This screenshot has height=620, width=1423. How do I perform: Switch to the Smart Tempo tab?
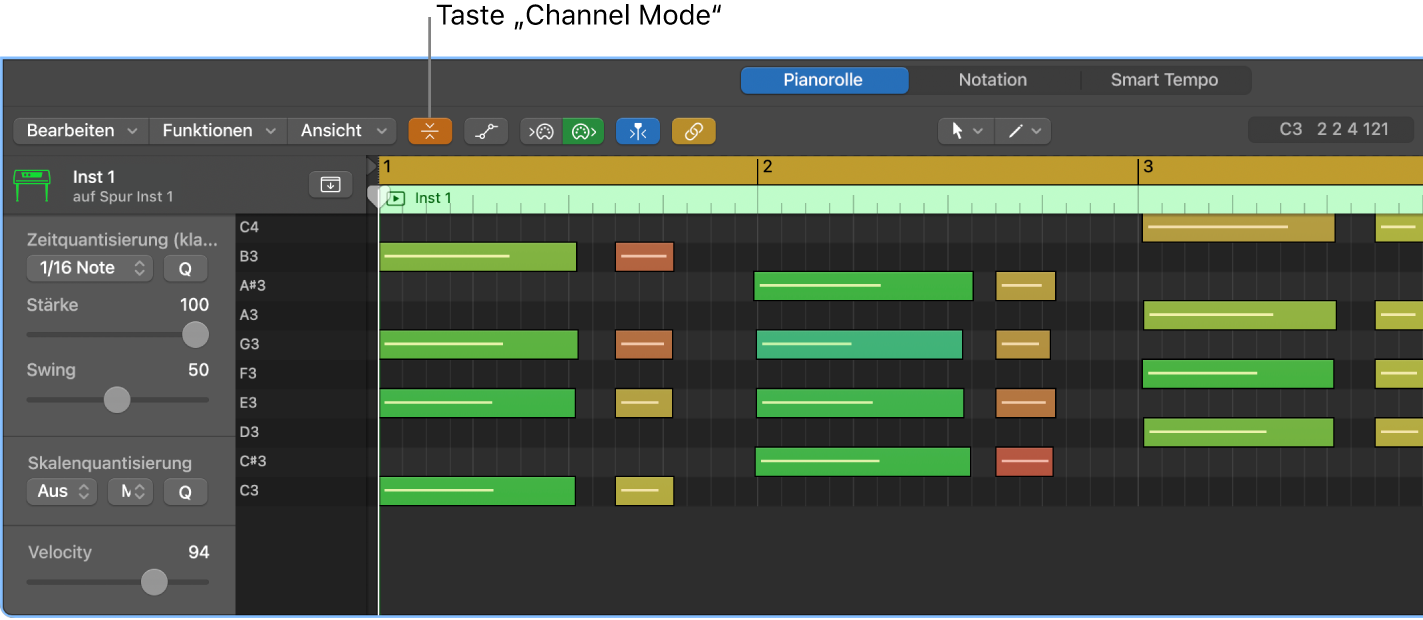coord(1165,80)
